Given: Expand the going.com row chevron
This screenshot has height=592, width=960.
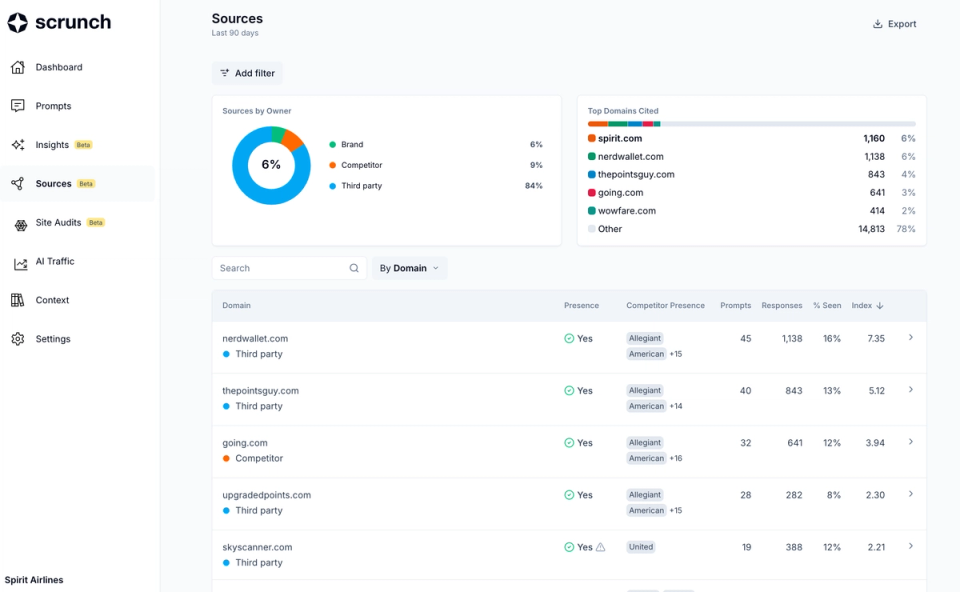Looking at the screenshot, I should 910,441.
